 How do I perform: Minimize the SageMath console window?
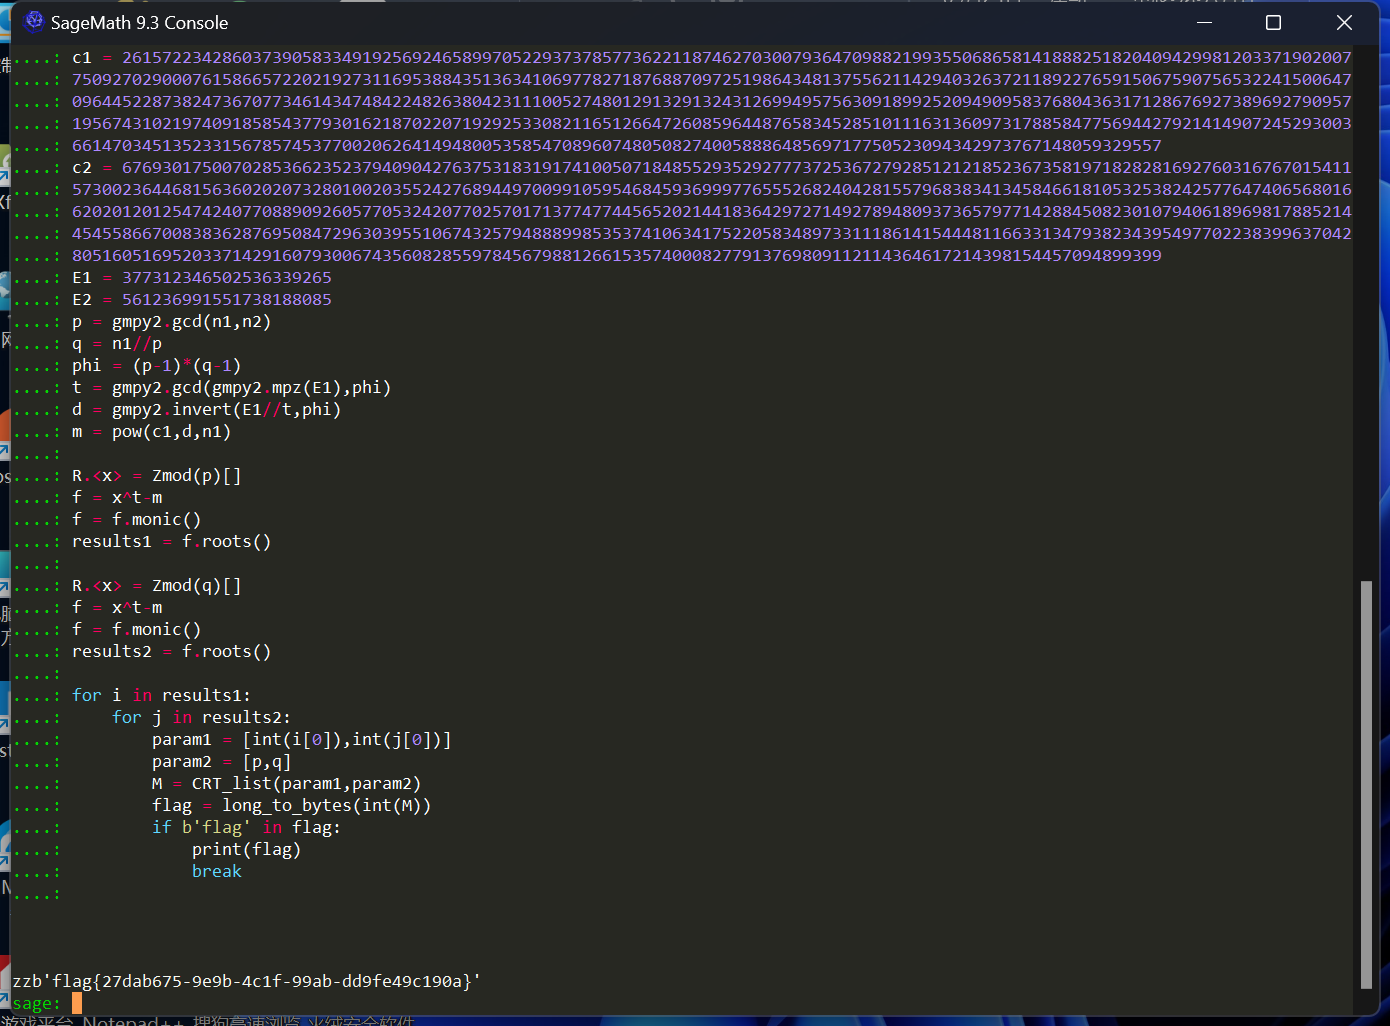pyautogui.click(x=1204, y=22)
